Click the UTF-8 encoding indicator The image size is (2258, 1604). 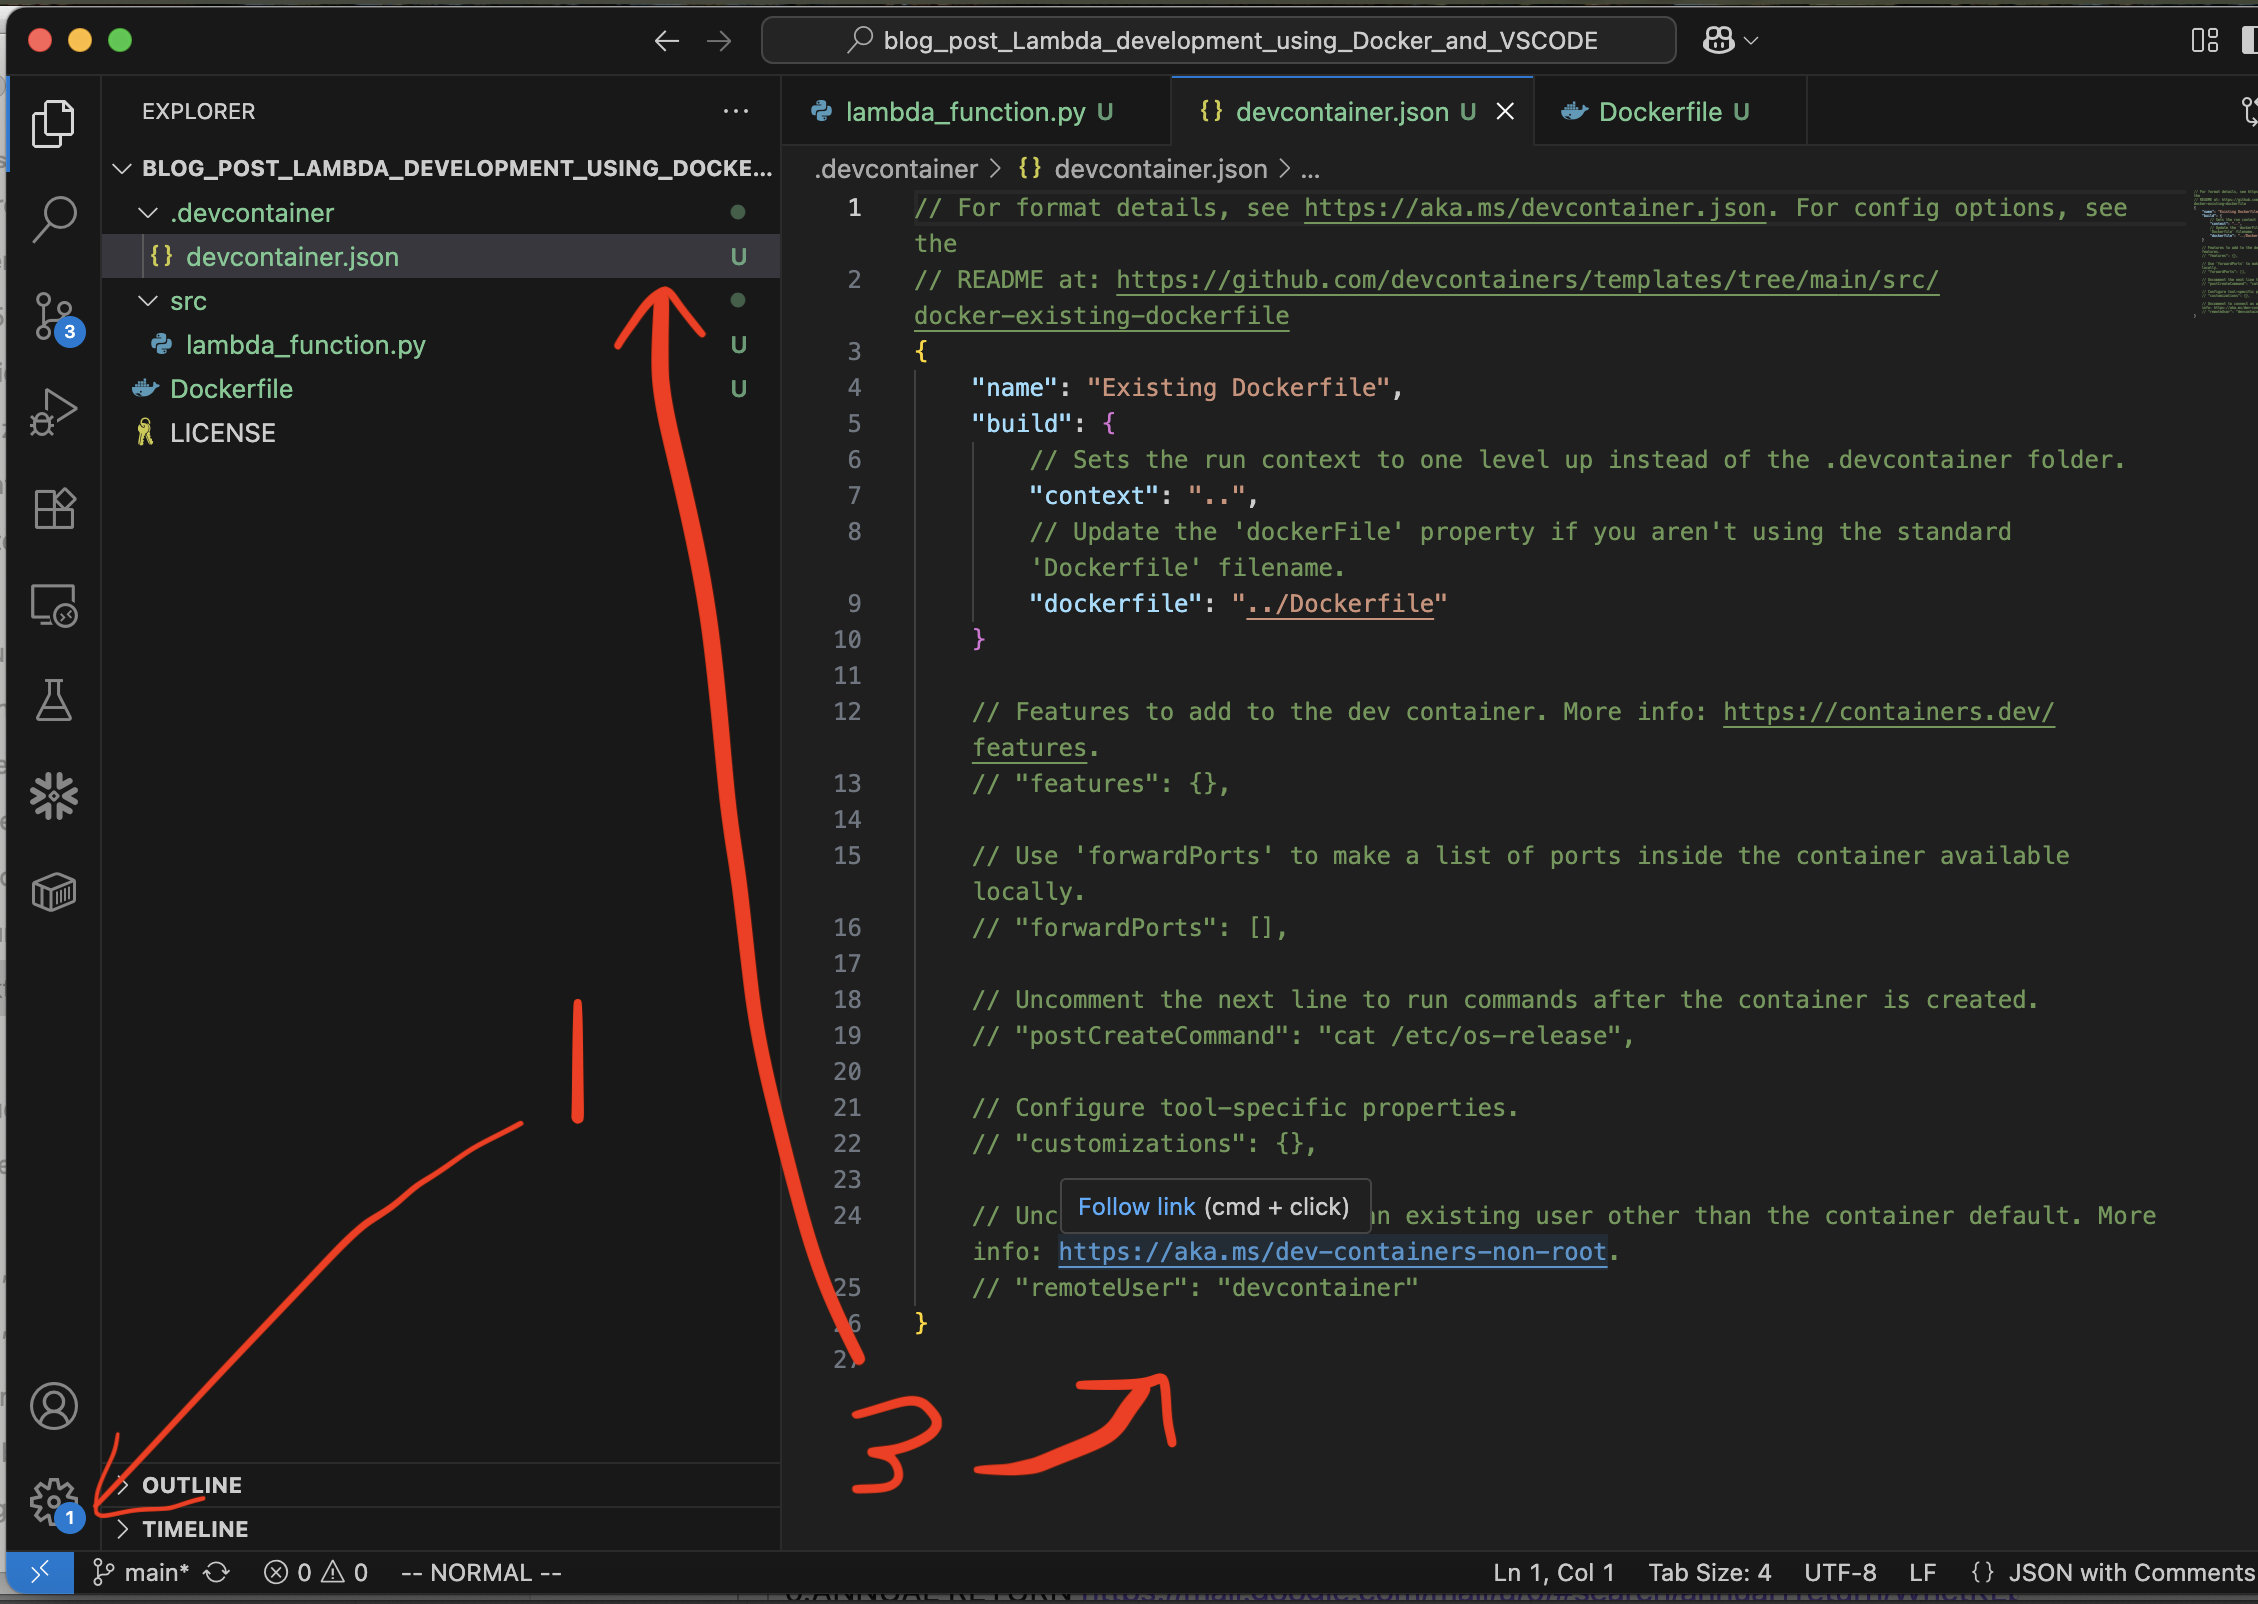[x=1840, y=1573]
